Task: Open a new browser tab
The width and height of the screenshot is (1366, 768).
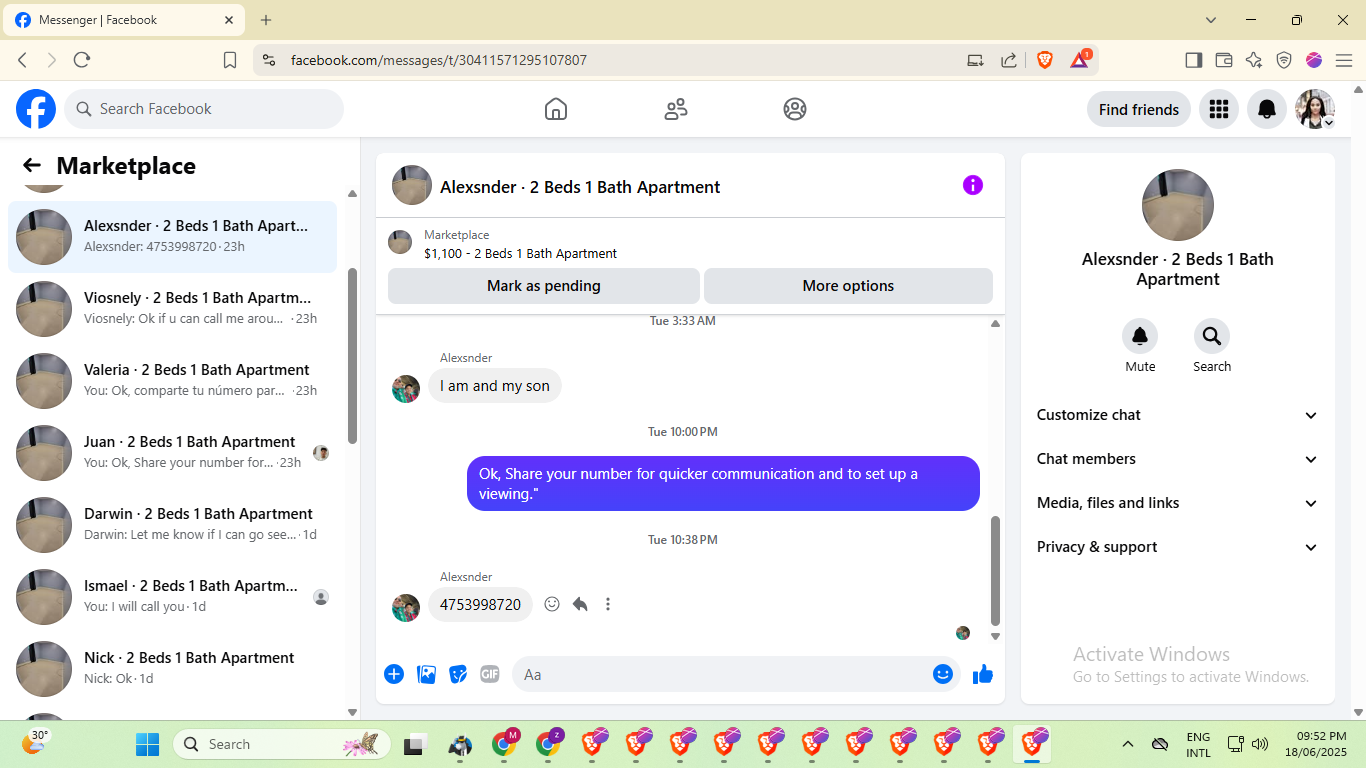Action: click(x=266, y=20)
